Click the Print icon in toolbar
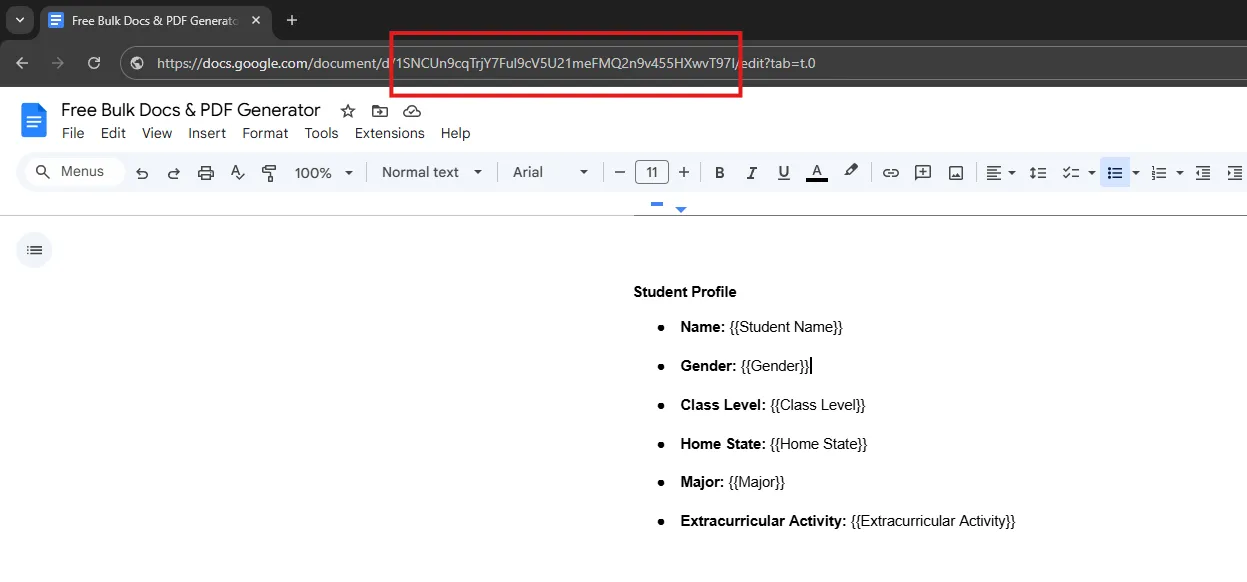This screenshot has height=582, width=1247. (x=206, y=173)
